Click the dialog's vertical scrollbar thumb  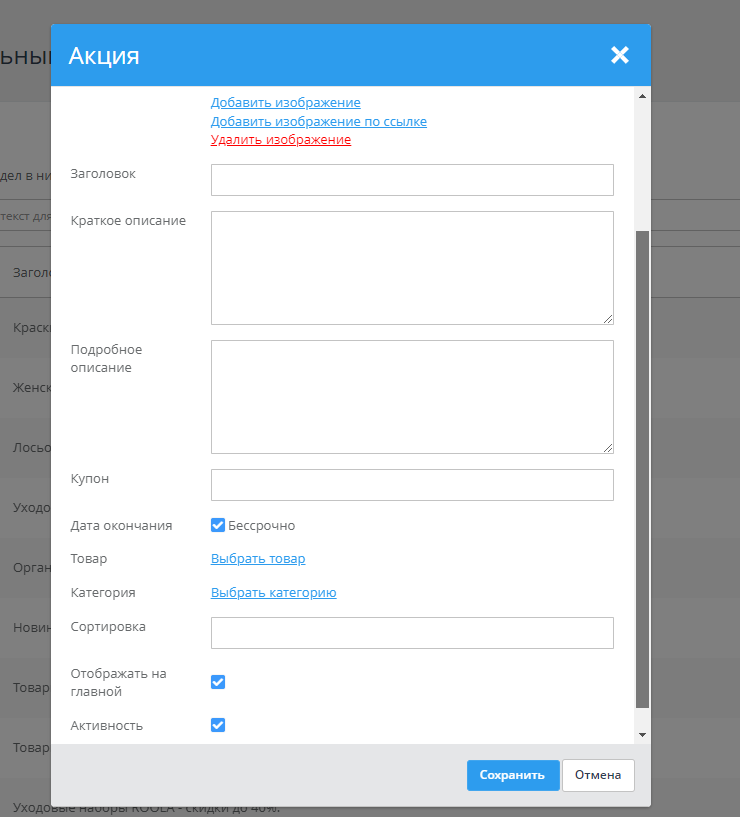pos(642,470)
